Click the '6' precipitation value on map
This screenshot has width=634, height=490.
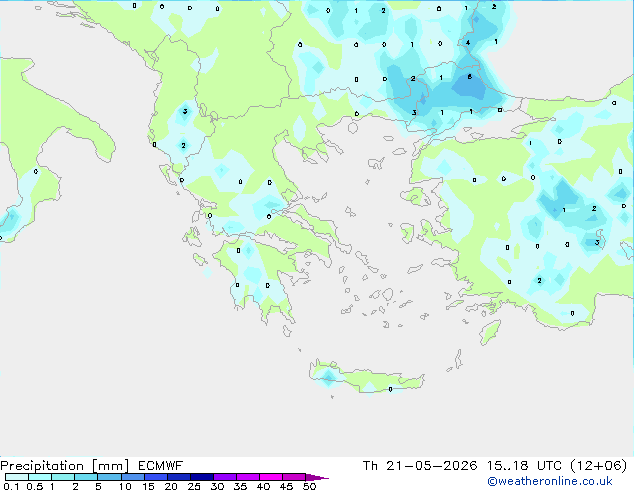[469, 76]
